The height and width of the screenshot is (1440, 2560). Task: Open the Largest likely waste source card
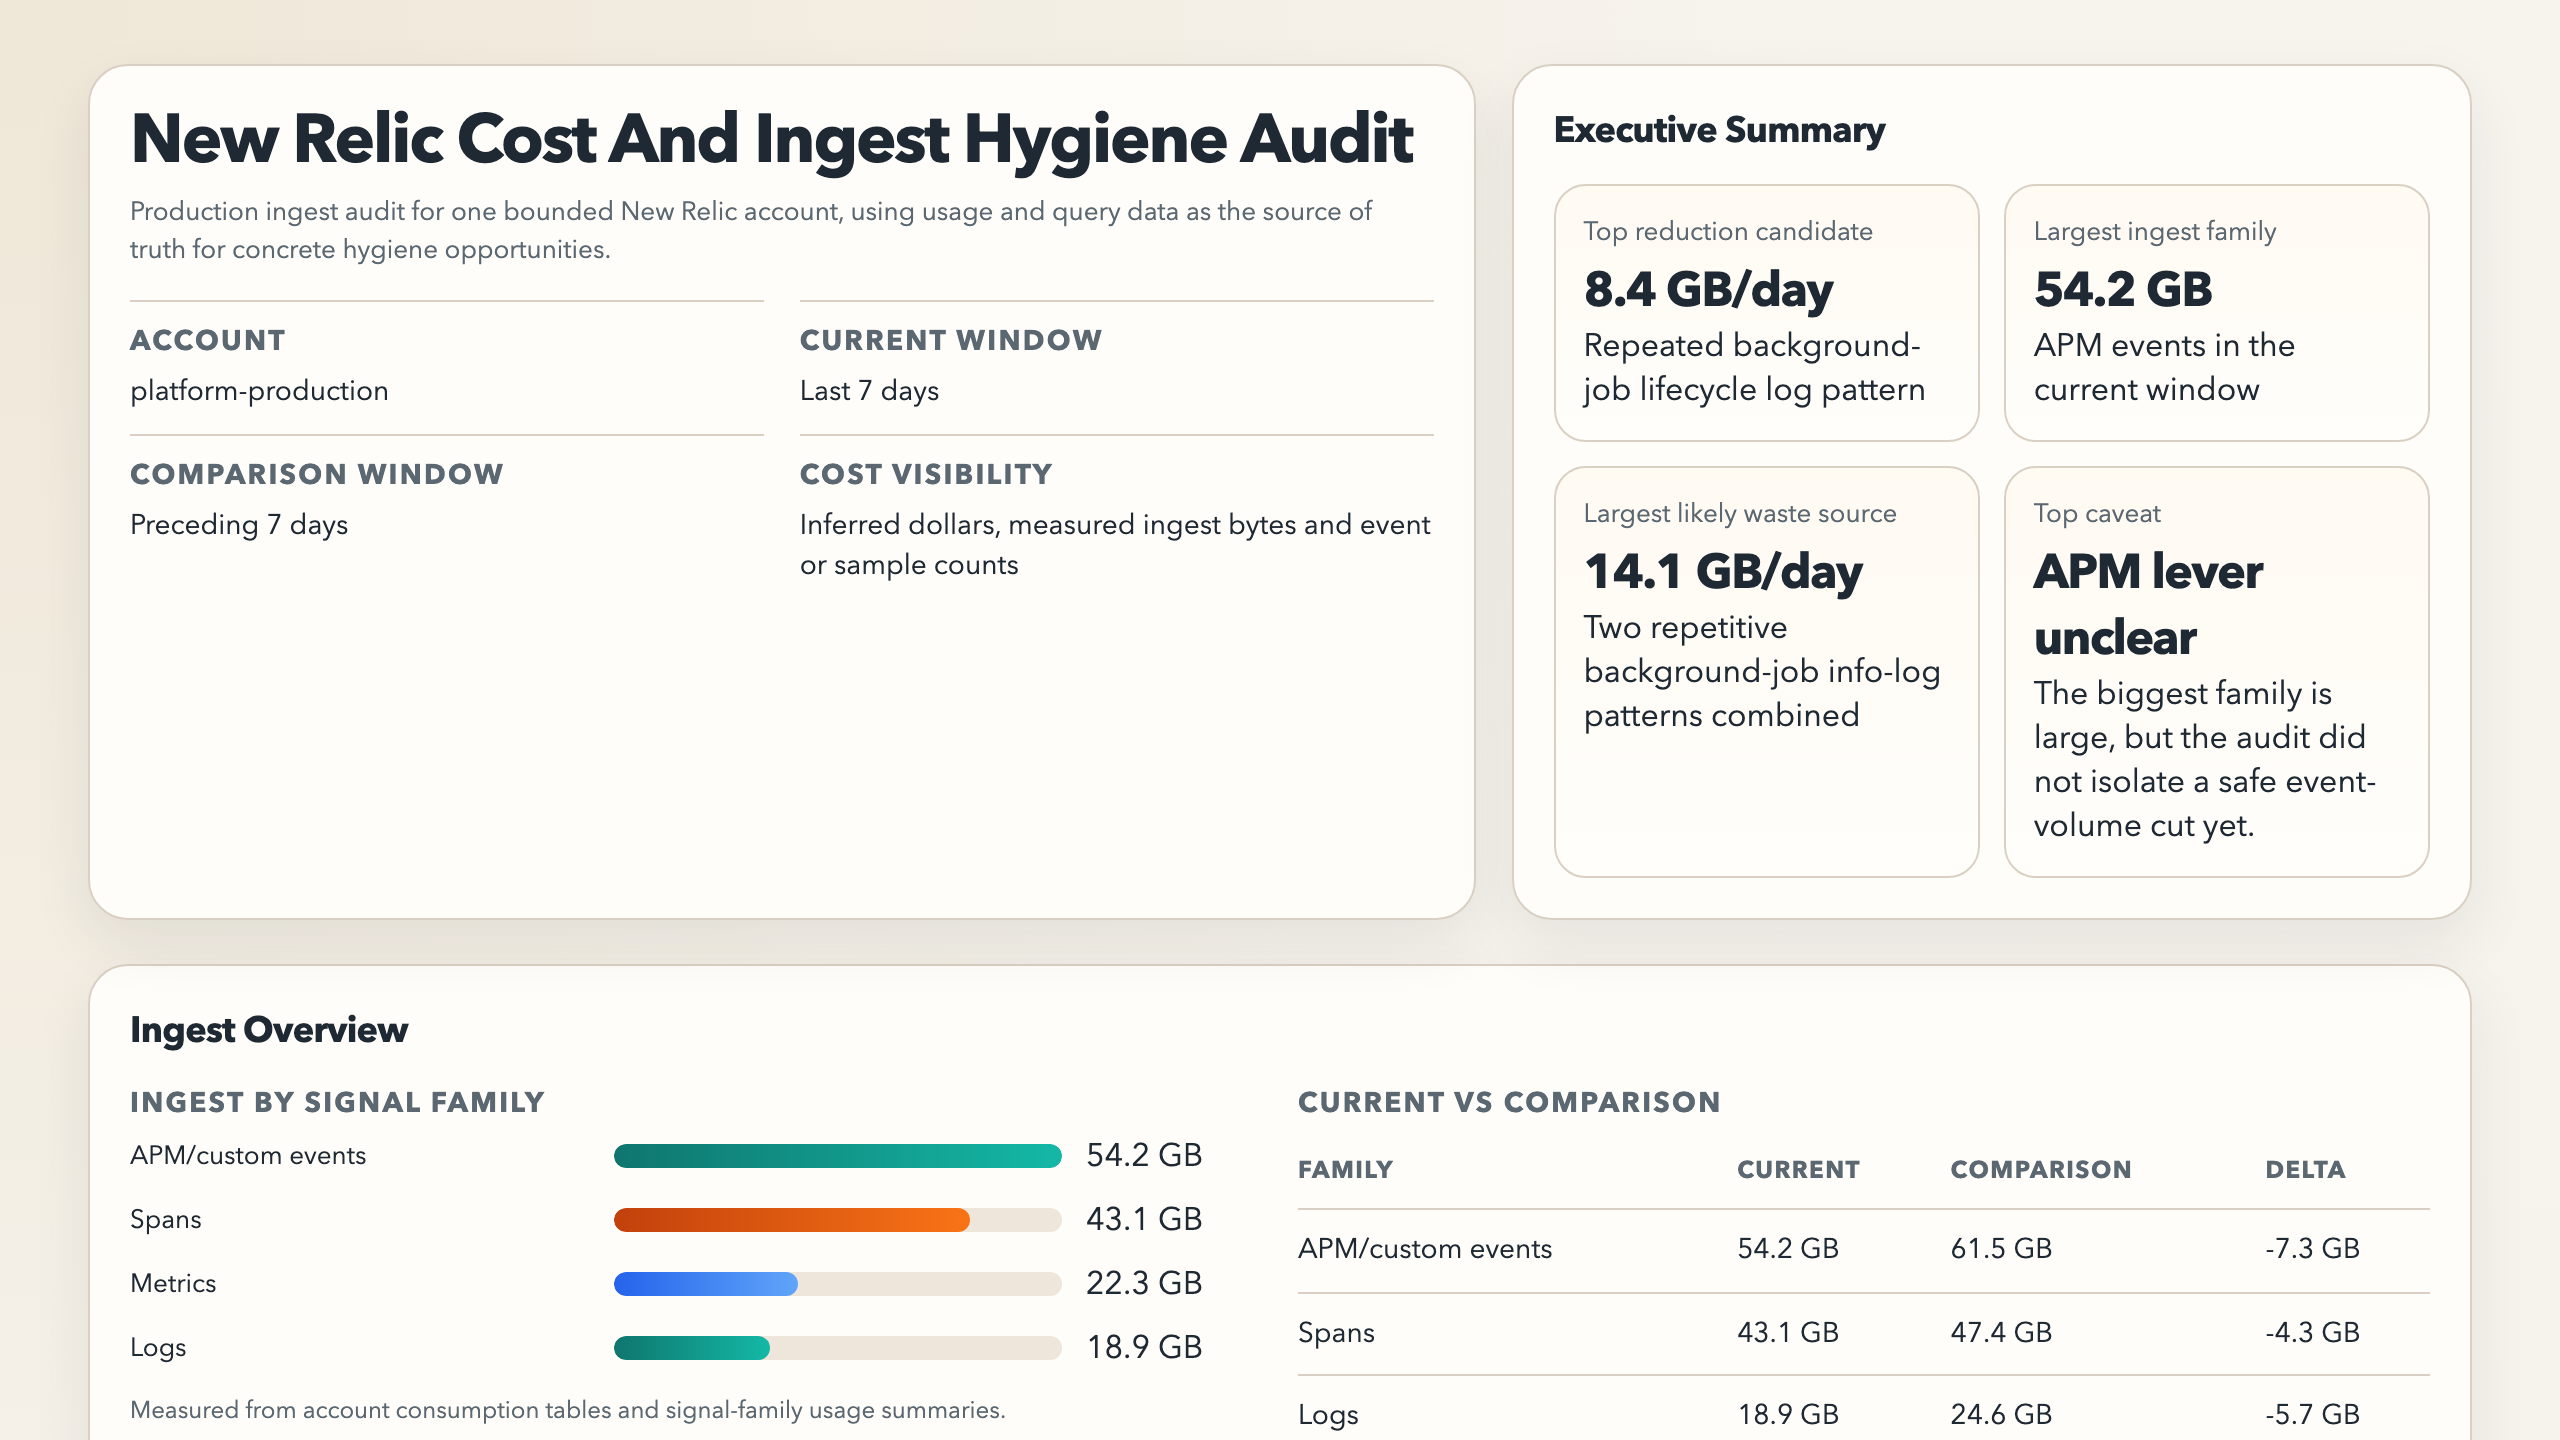[x=1766, y=672]
